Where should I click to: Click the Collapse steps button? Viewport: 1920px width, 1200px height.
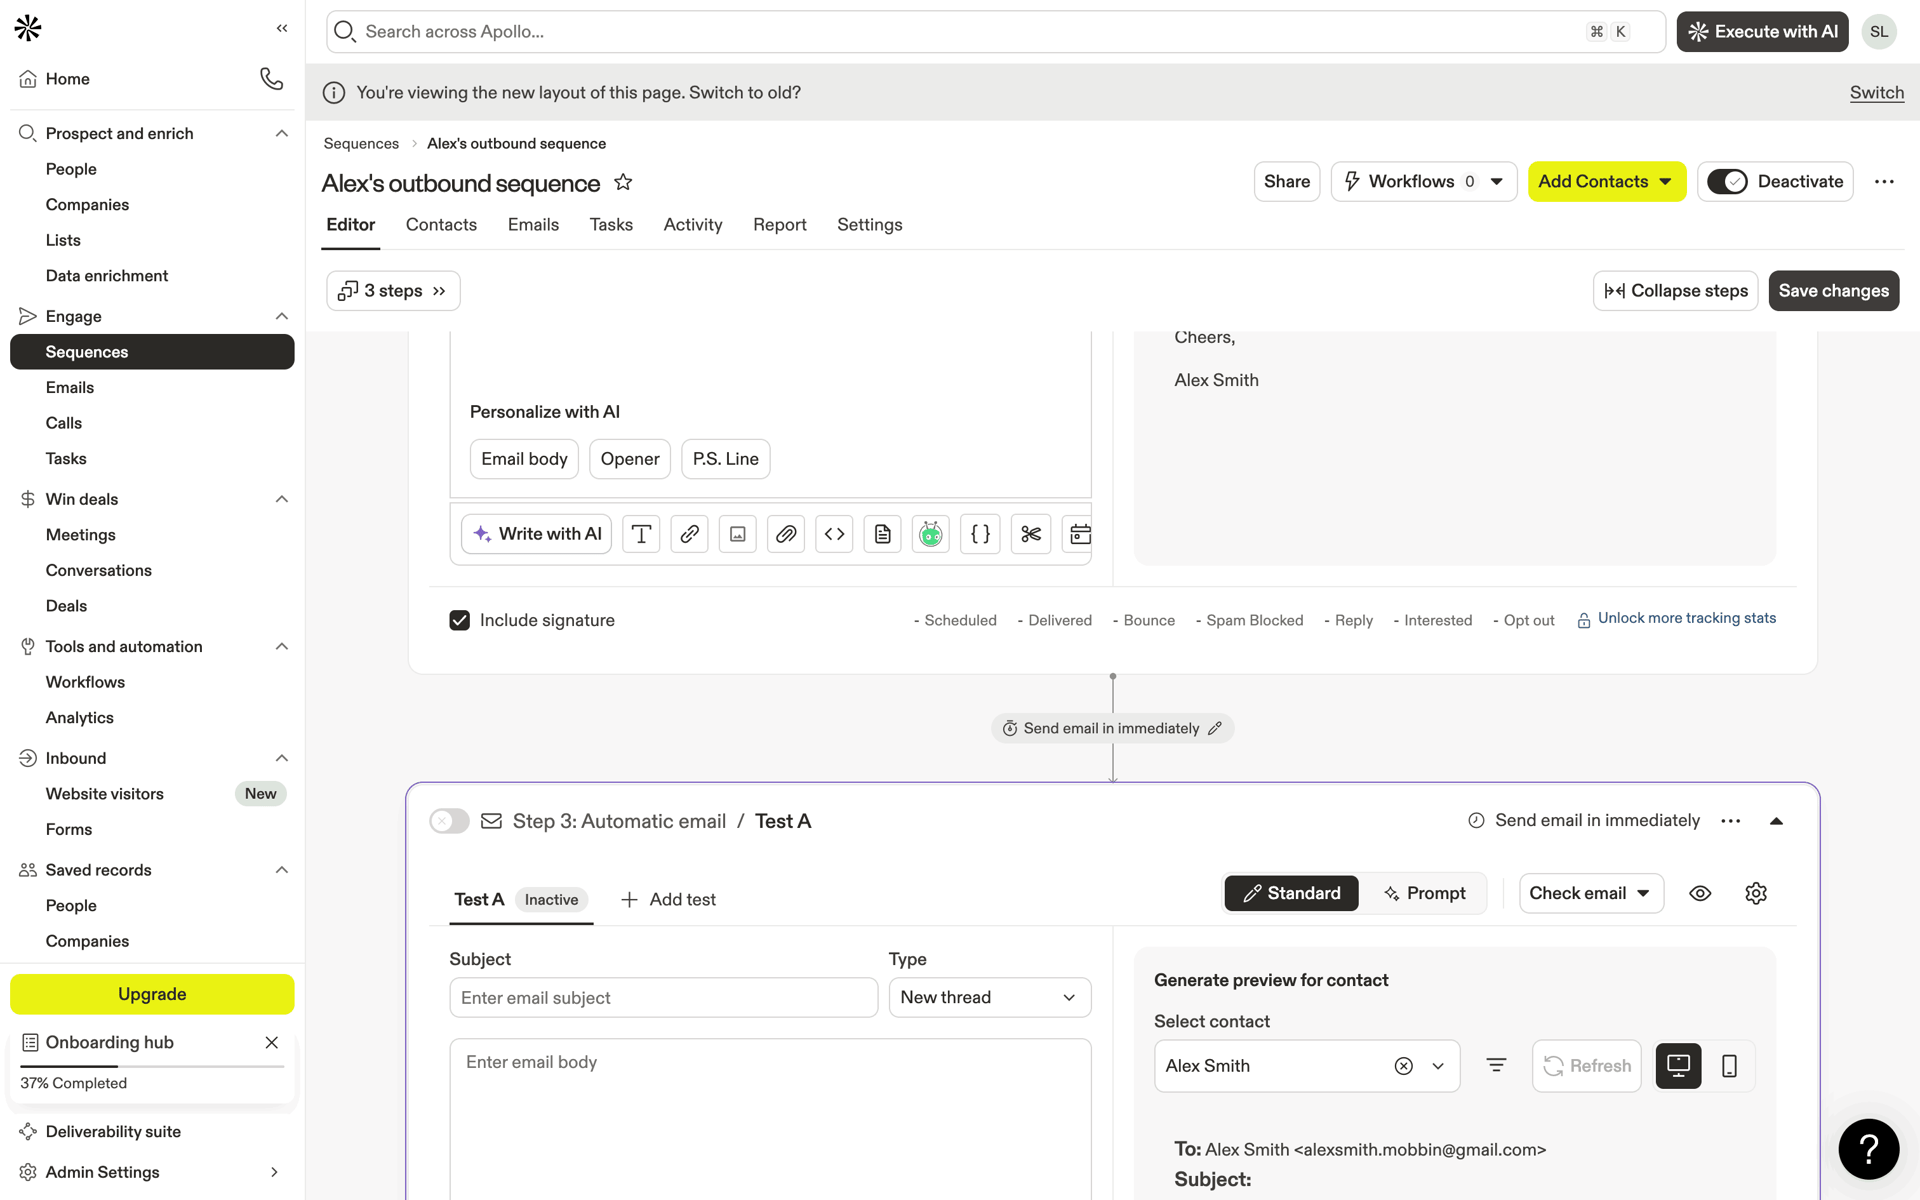(1675, 291)
